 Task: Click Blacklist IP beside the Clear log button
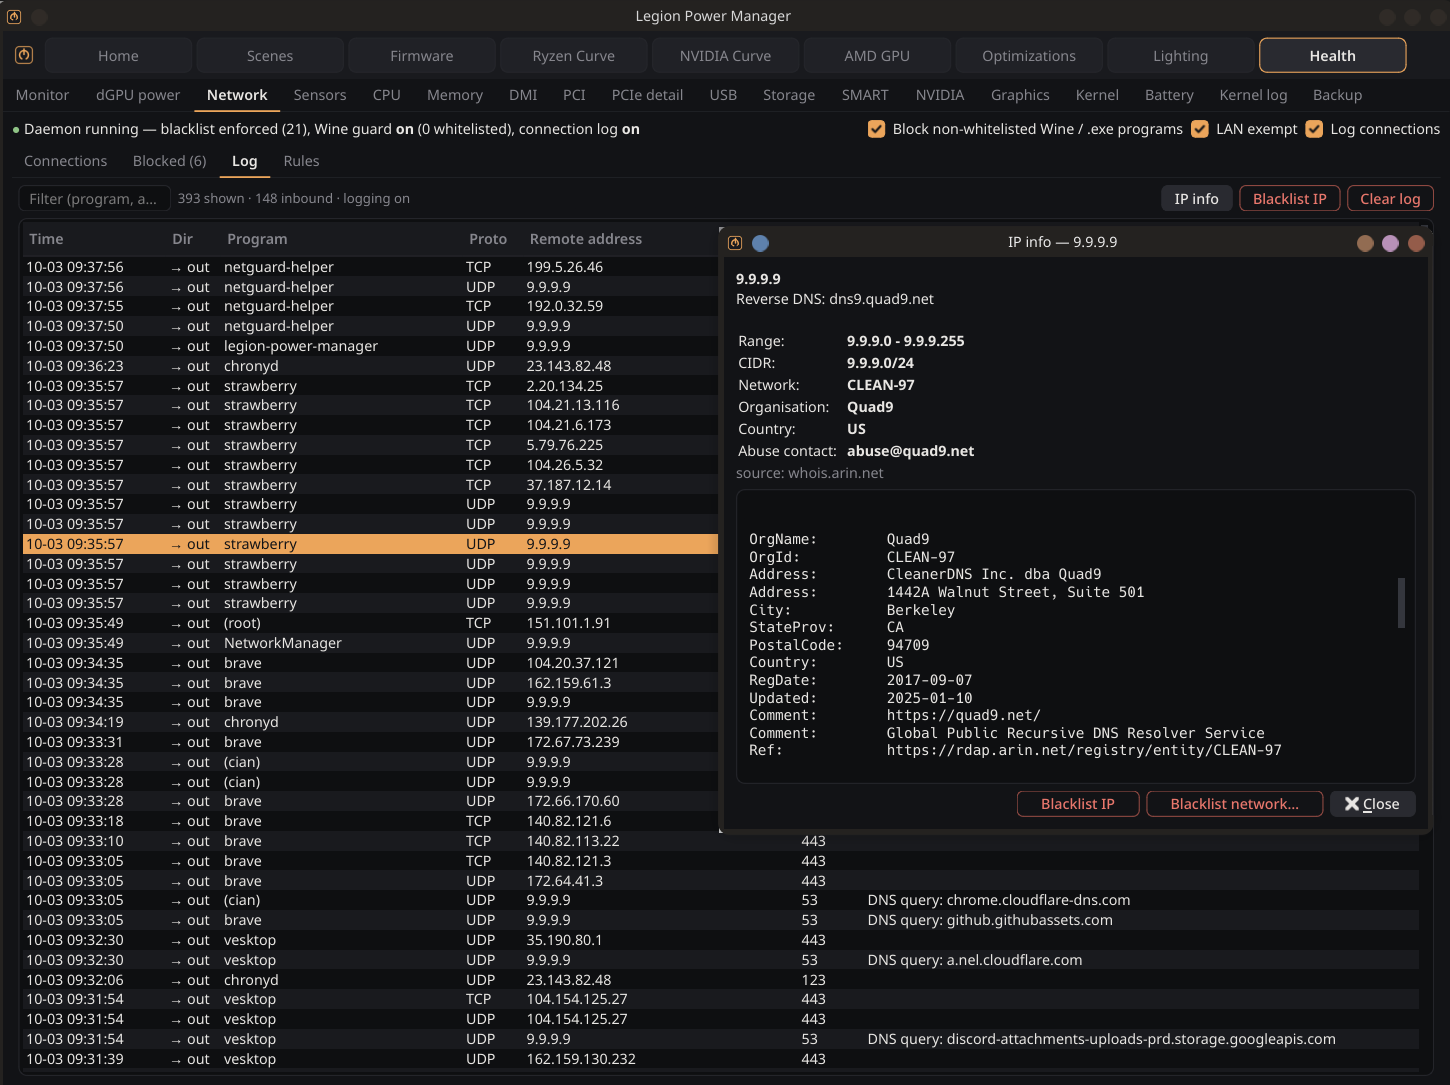1289,199
